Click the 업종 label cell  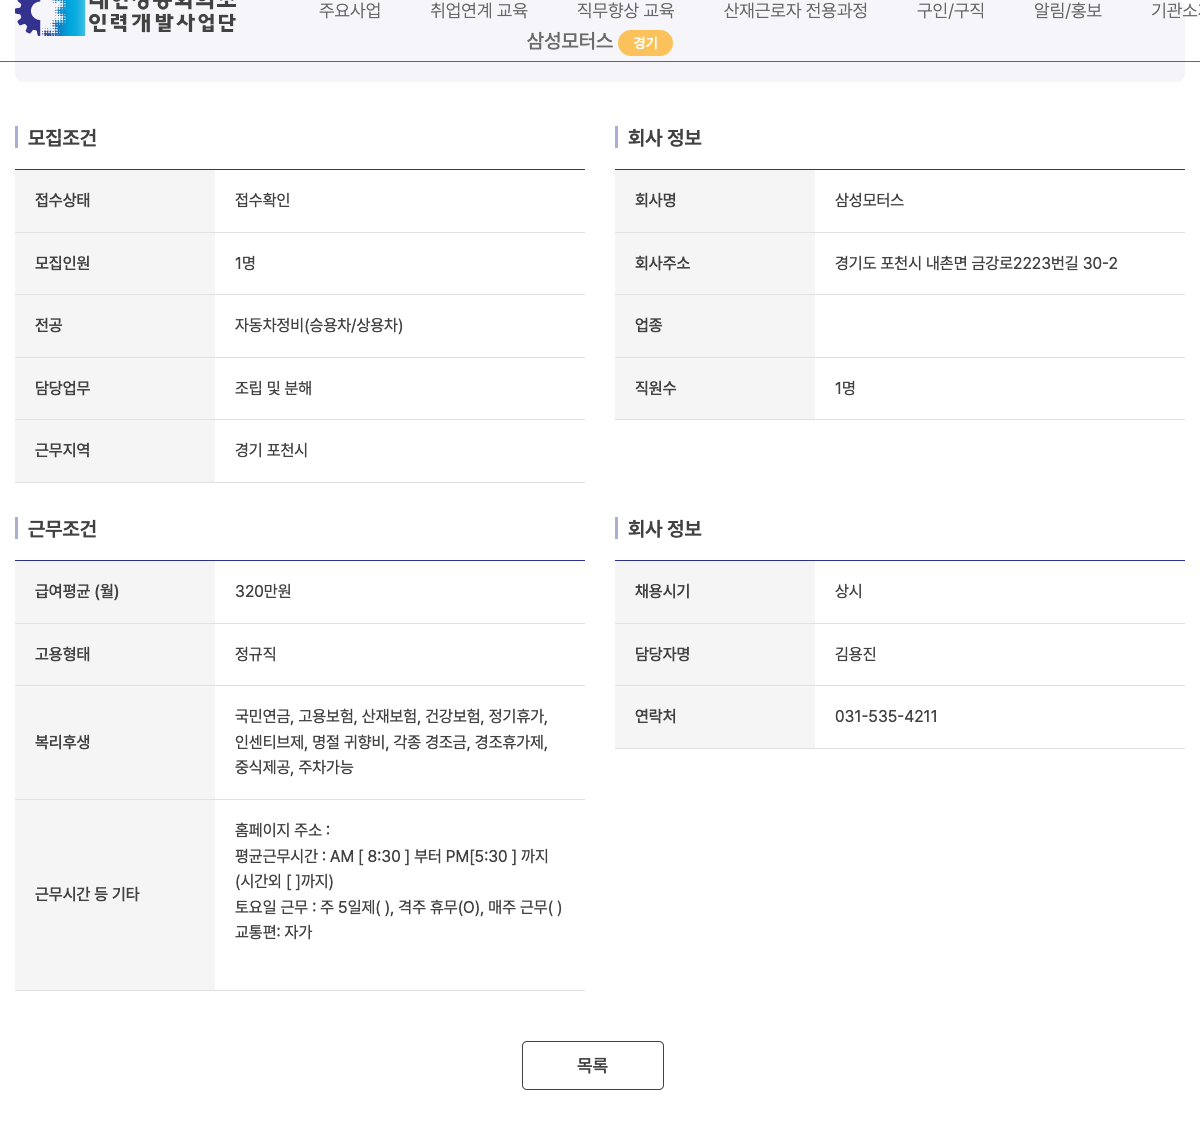[x=715, y=326]
